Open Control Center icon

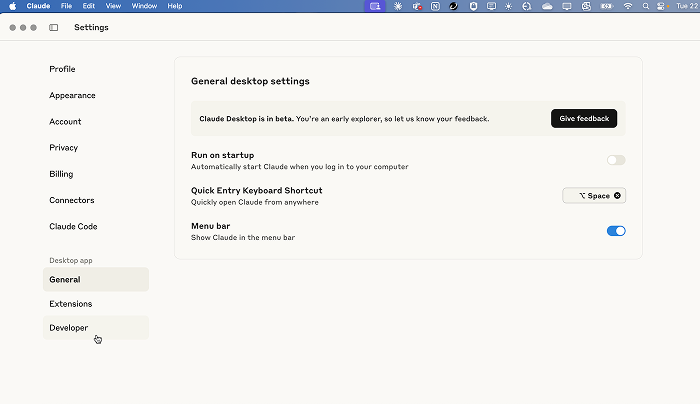661,6
